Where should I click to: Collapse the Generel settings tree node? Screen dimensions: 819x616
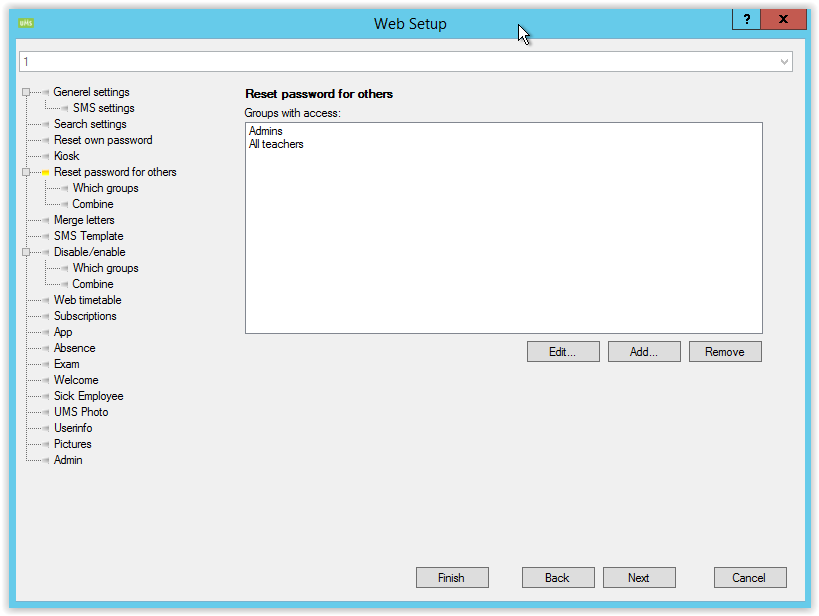click(x=27, y=93)
